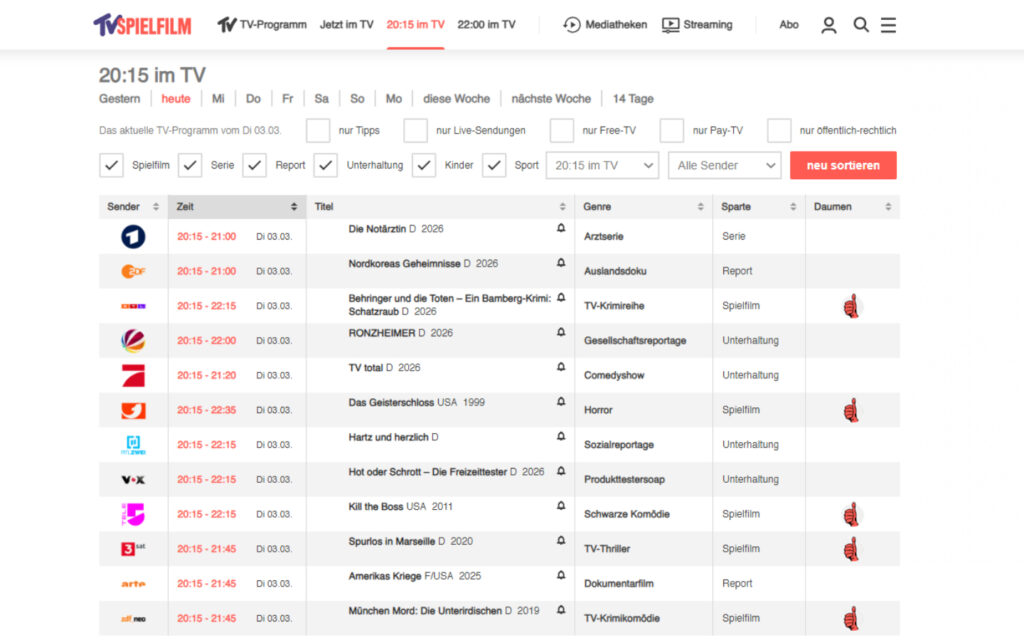
Task: Click the bell icon for Die Notärztin
Action: click(x=560, y=229)
